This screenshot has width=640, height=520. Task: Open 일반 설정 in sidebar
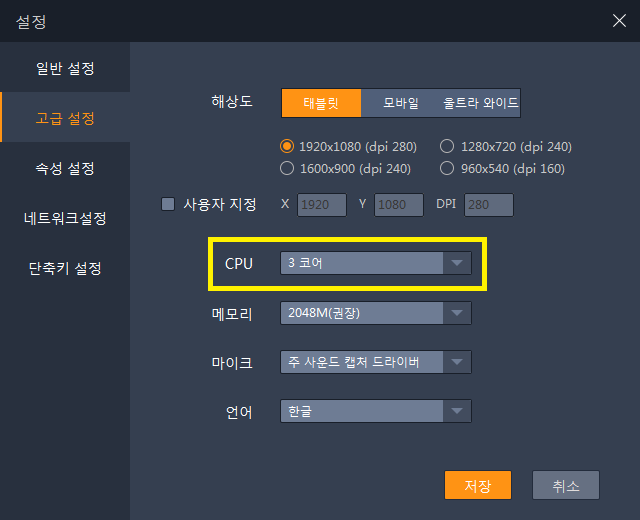pyautogui.click(x=65, y=68)
